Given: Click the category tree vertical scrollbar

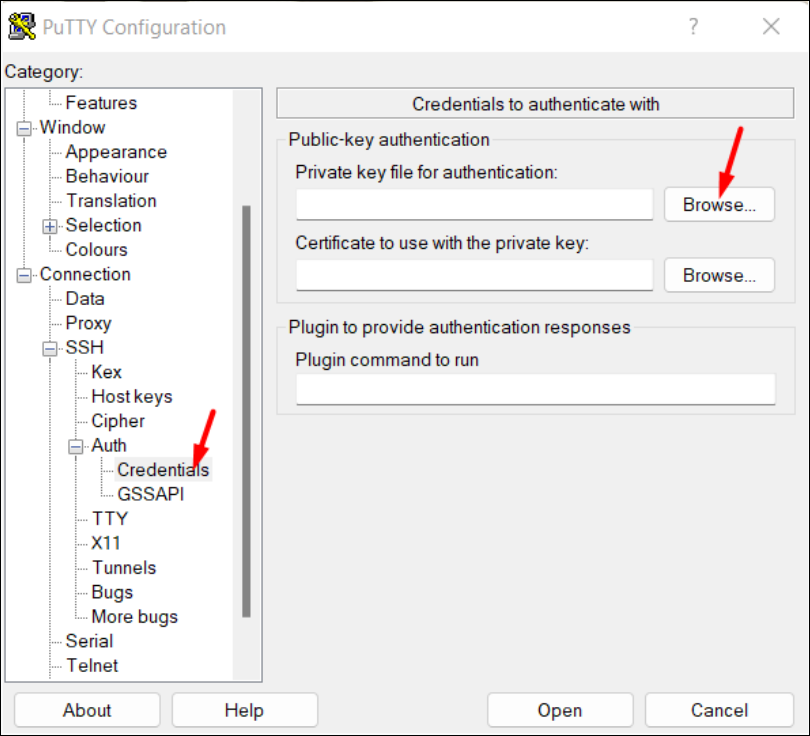Looking at the screenshot, I should coord(246,410).
